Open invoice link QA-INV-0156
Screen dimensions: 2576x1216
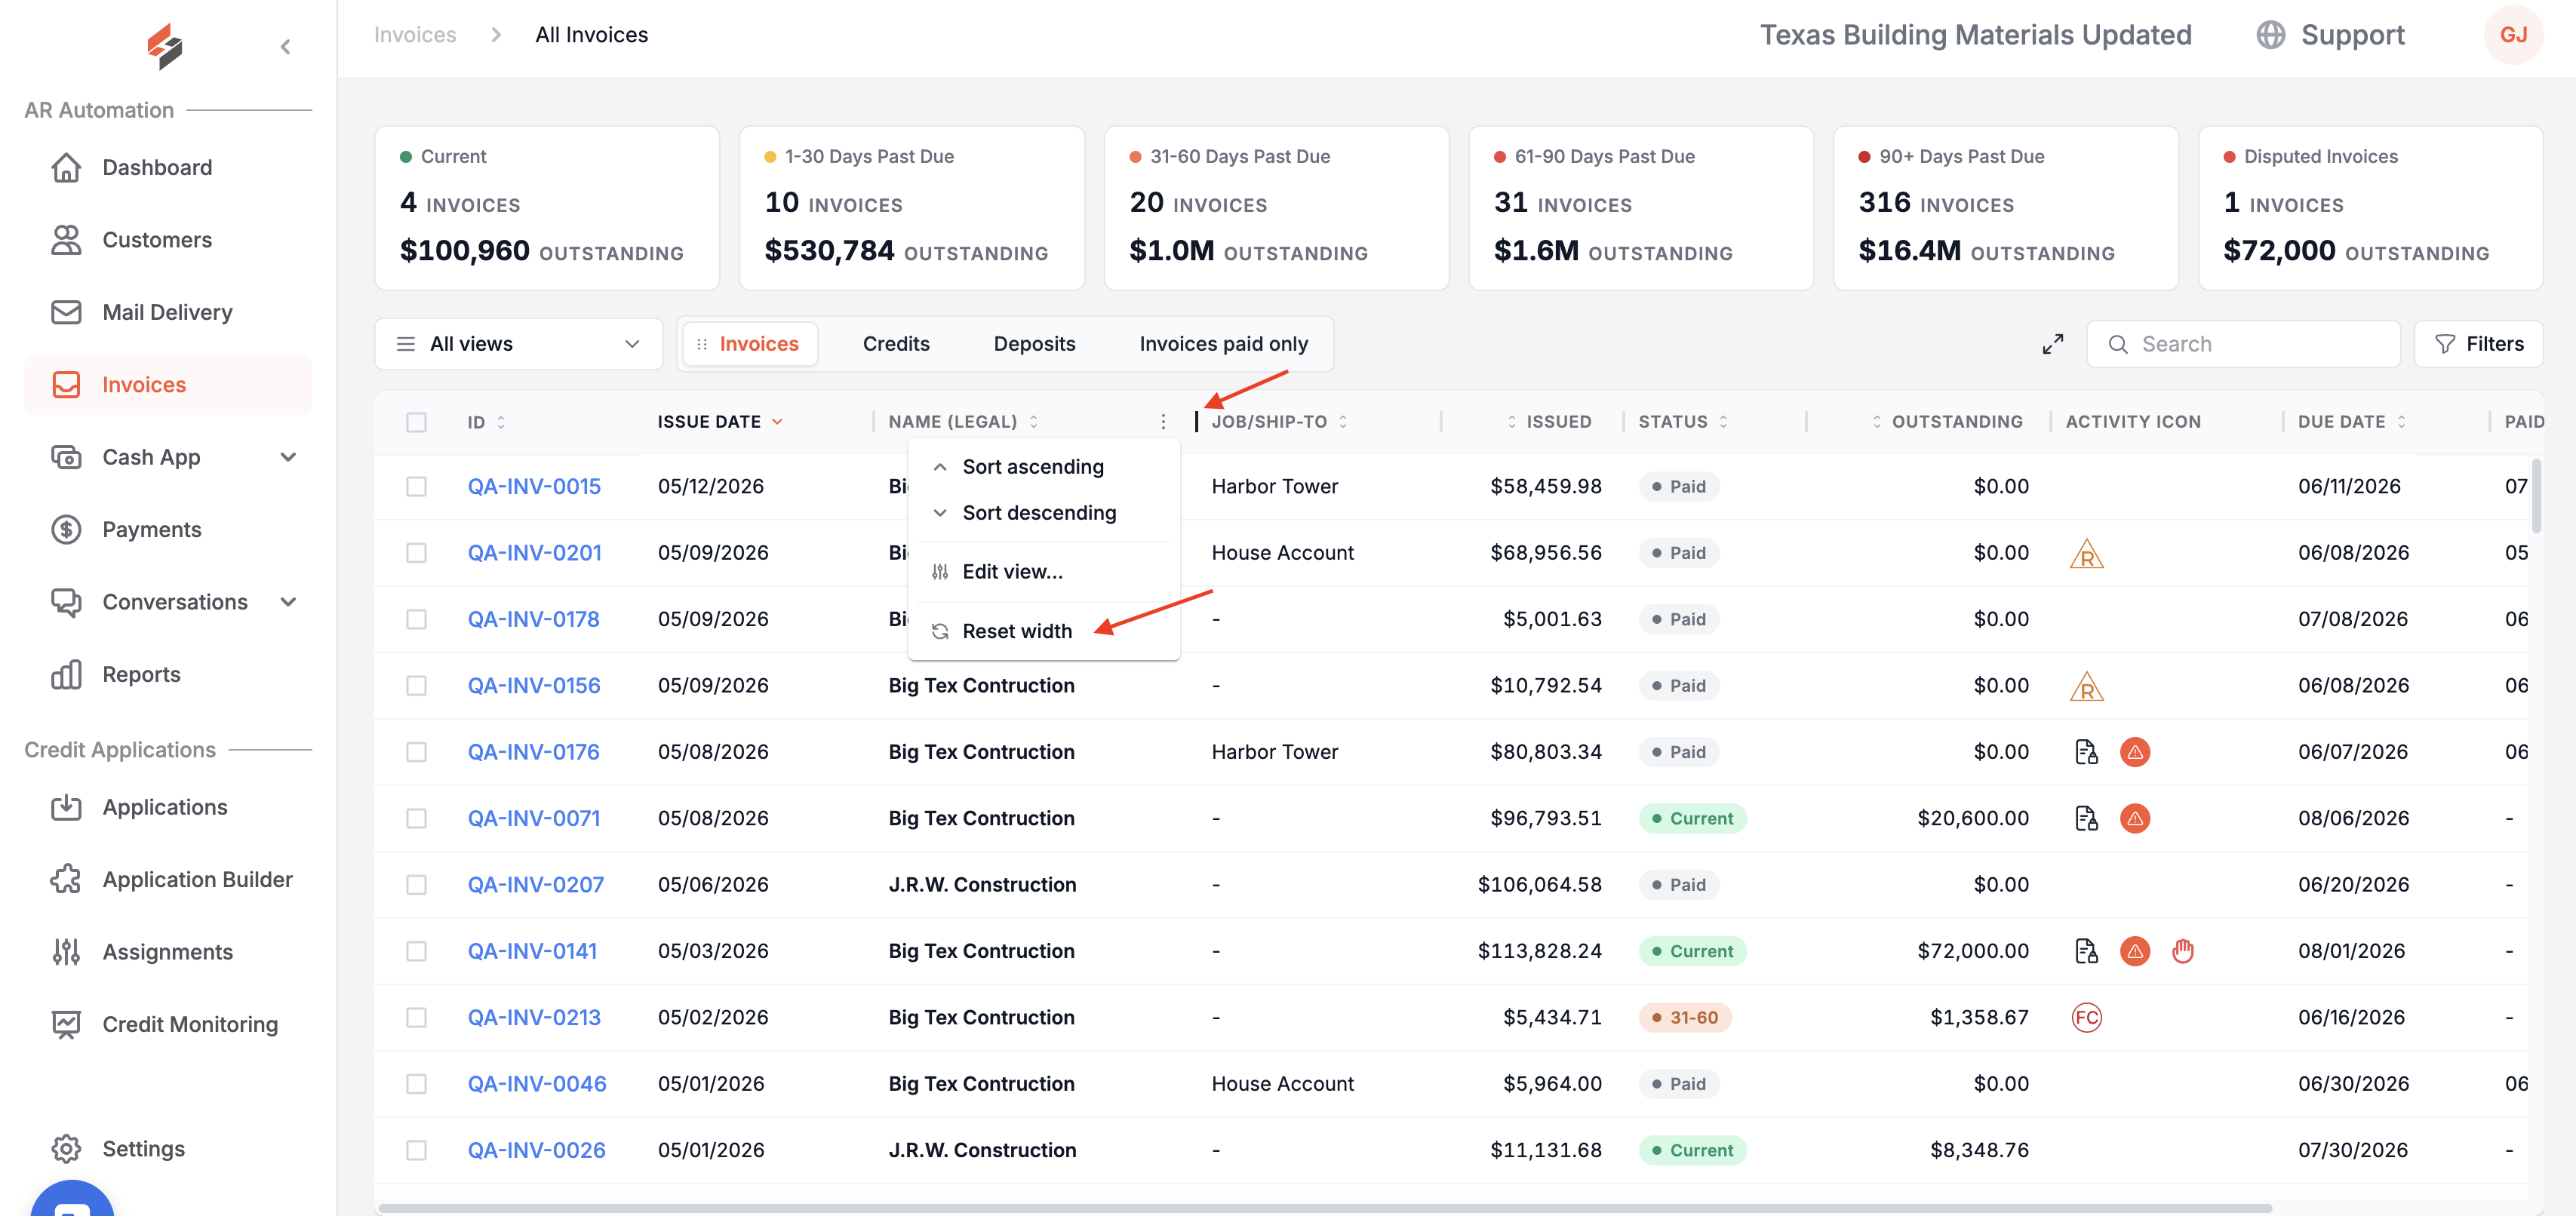(x=534, y=685)
